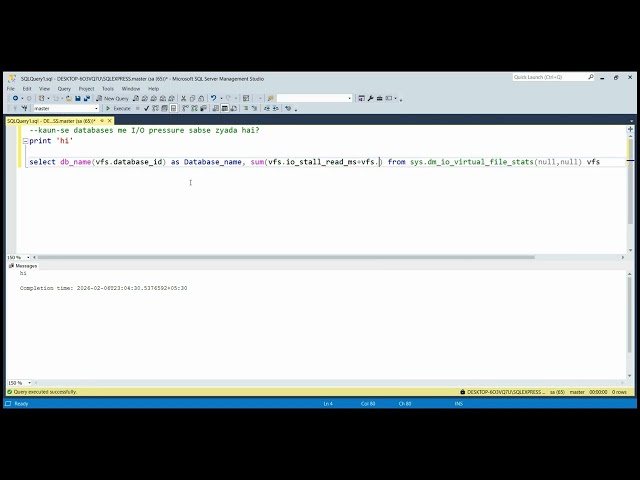Open the Find combo box dropdown arrow

[349, 98]
